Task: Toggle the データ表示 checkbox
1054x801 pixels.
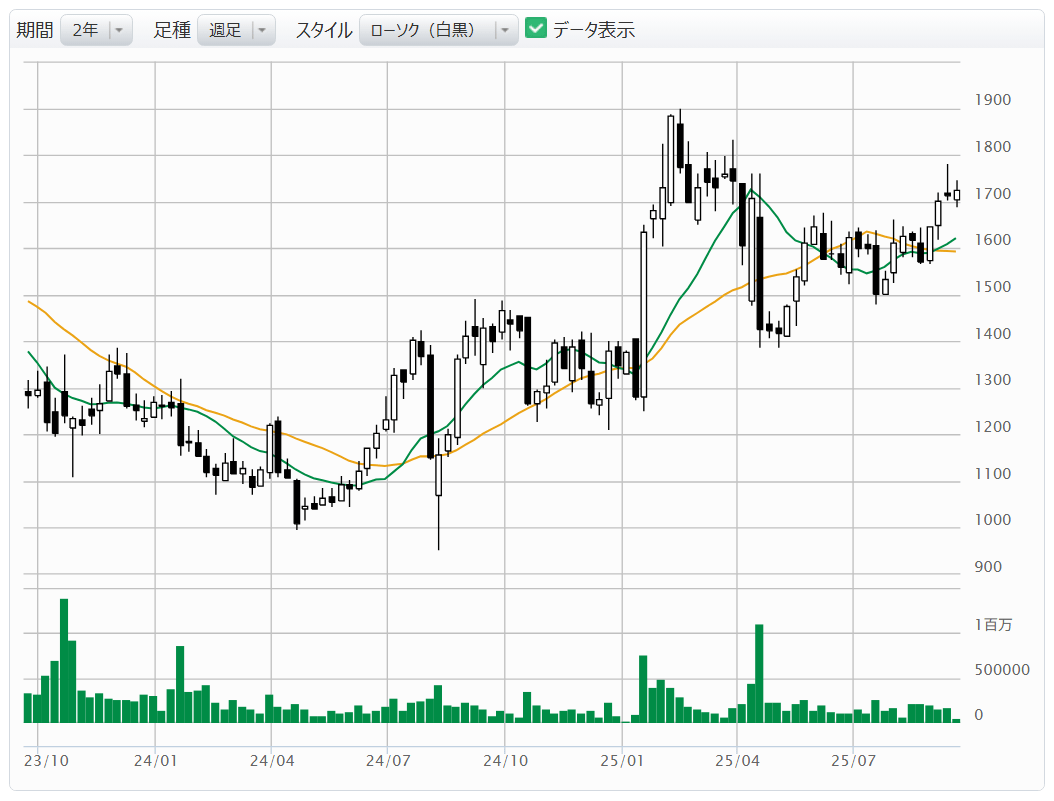Action: click(x=536, y=30)
